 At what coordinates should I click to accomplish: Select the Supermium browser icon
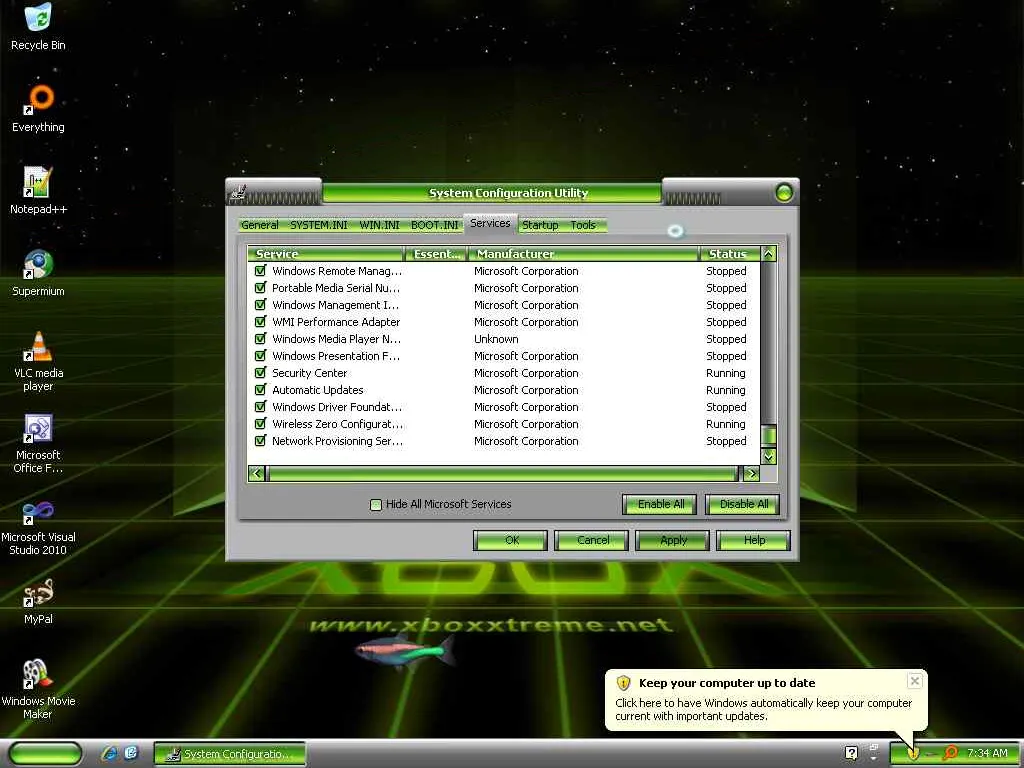tap(38, 272)
